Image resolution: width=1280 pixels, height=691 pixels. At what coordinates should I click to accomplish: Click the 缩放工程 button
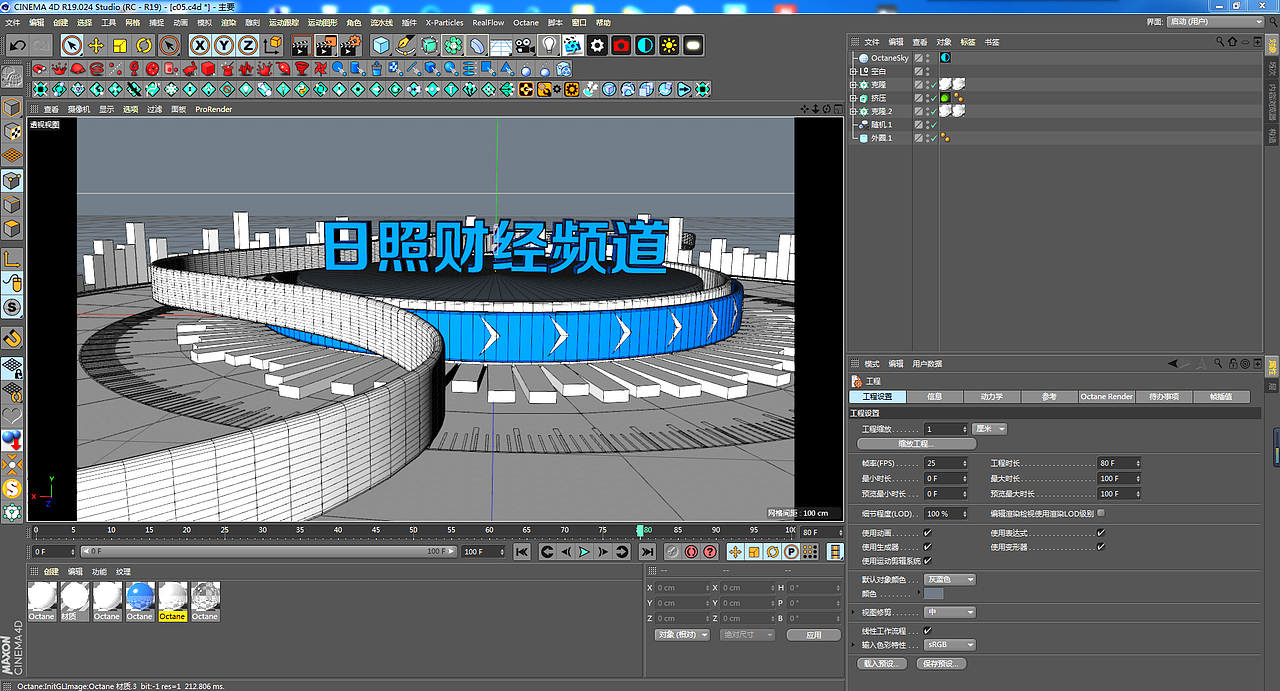[917, 443]
